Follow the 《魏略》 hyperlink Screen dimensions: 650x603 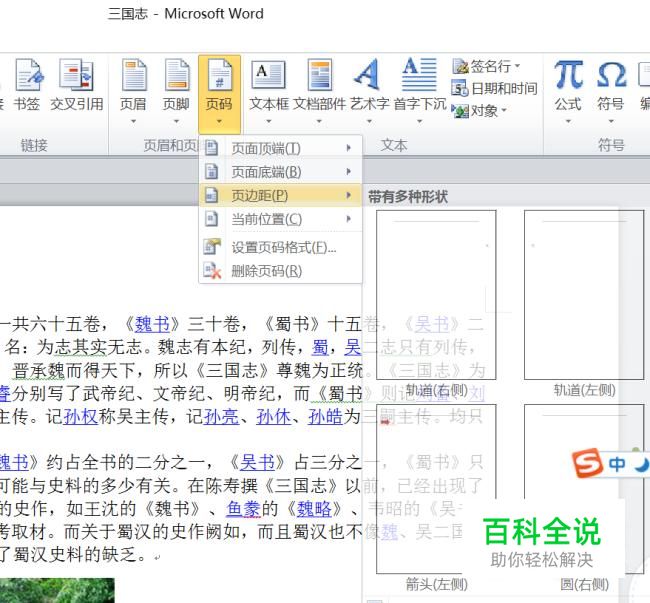[314, 509]
